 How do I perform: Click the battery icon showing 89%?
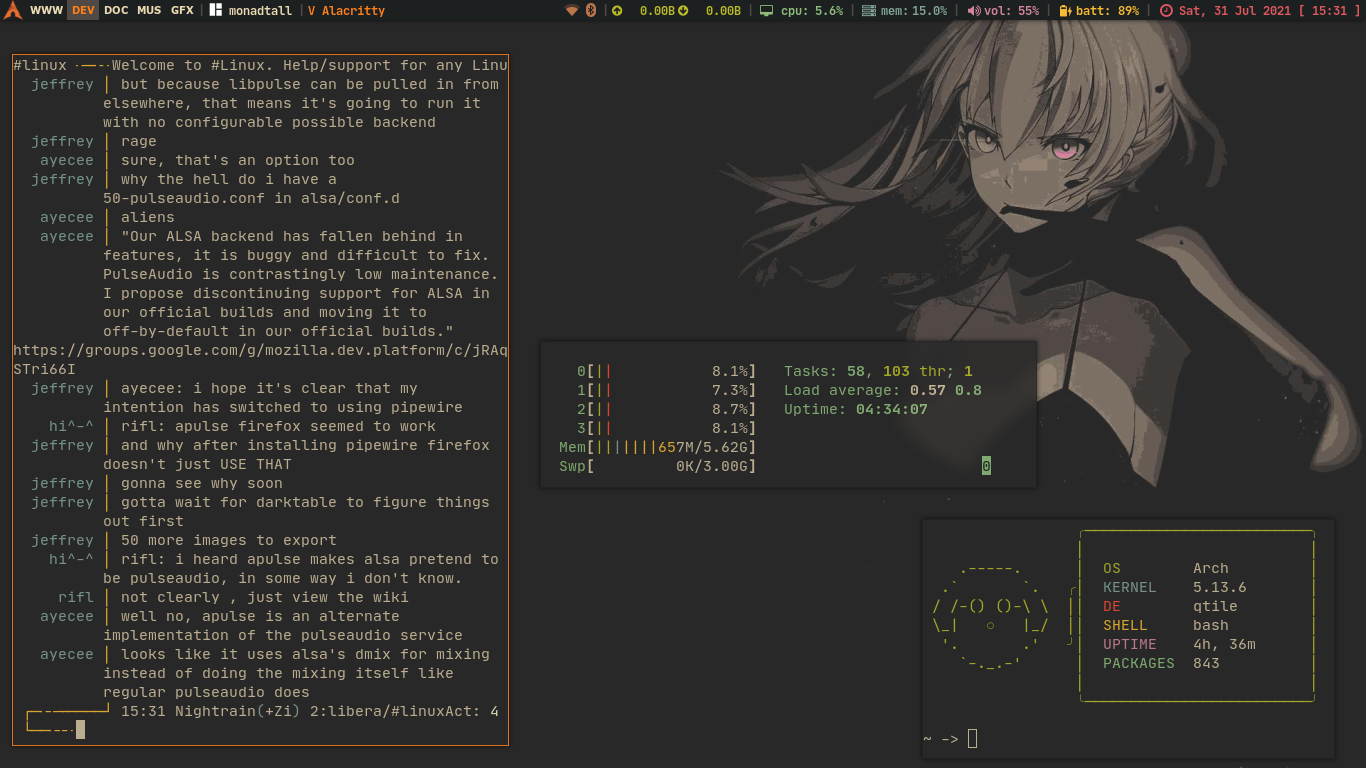coord(1065,10)
